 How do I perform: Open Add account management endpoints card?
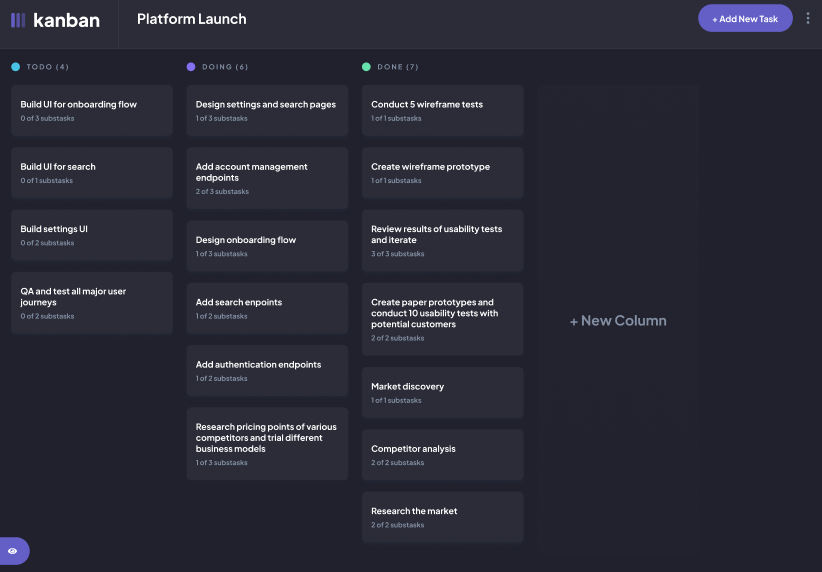267,178
